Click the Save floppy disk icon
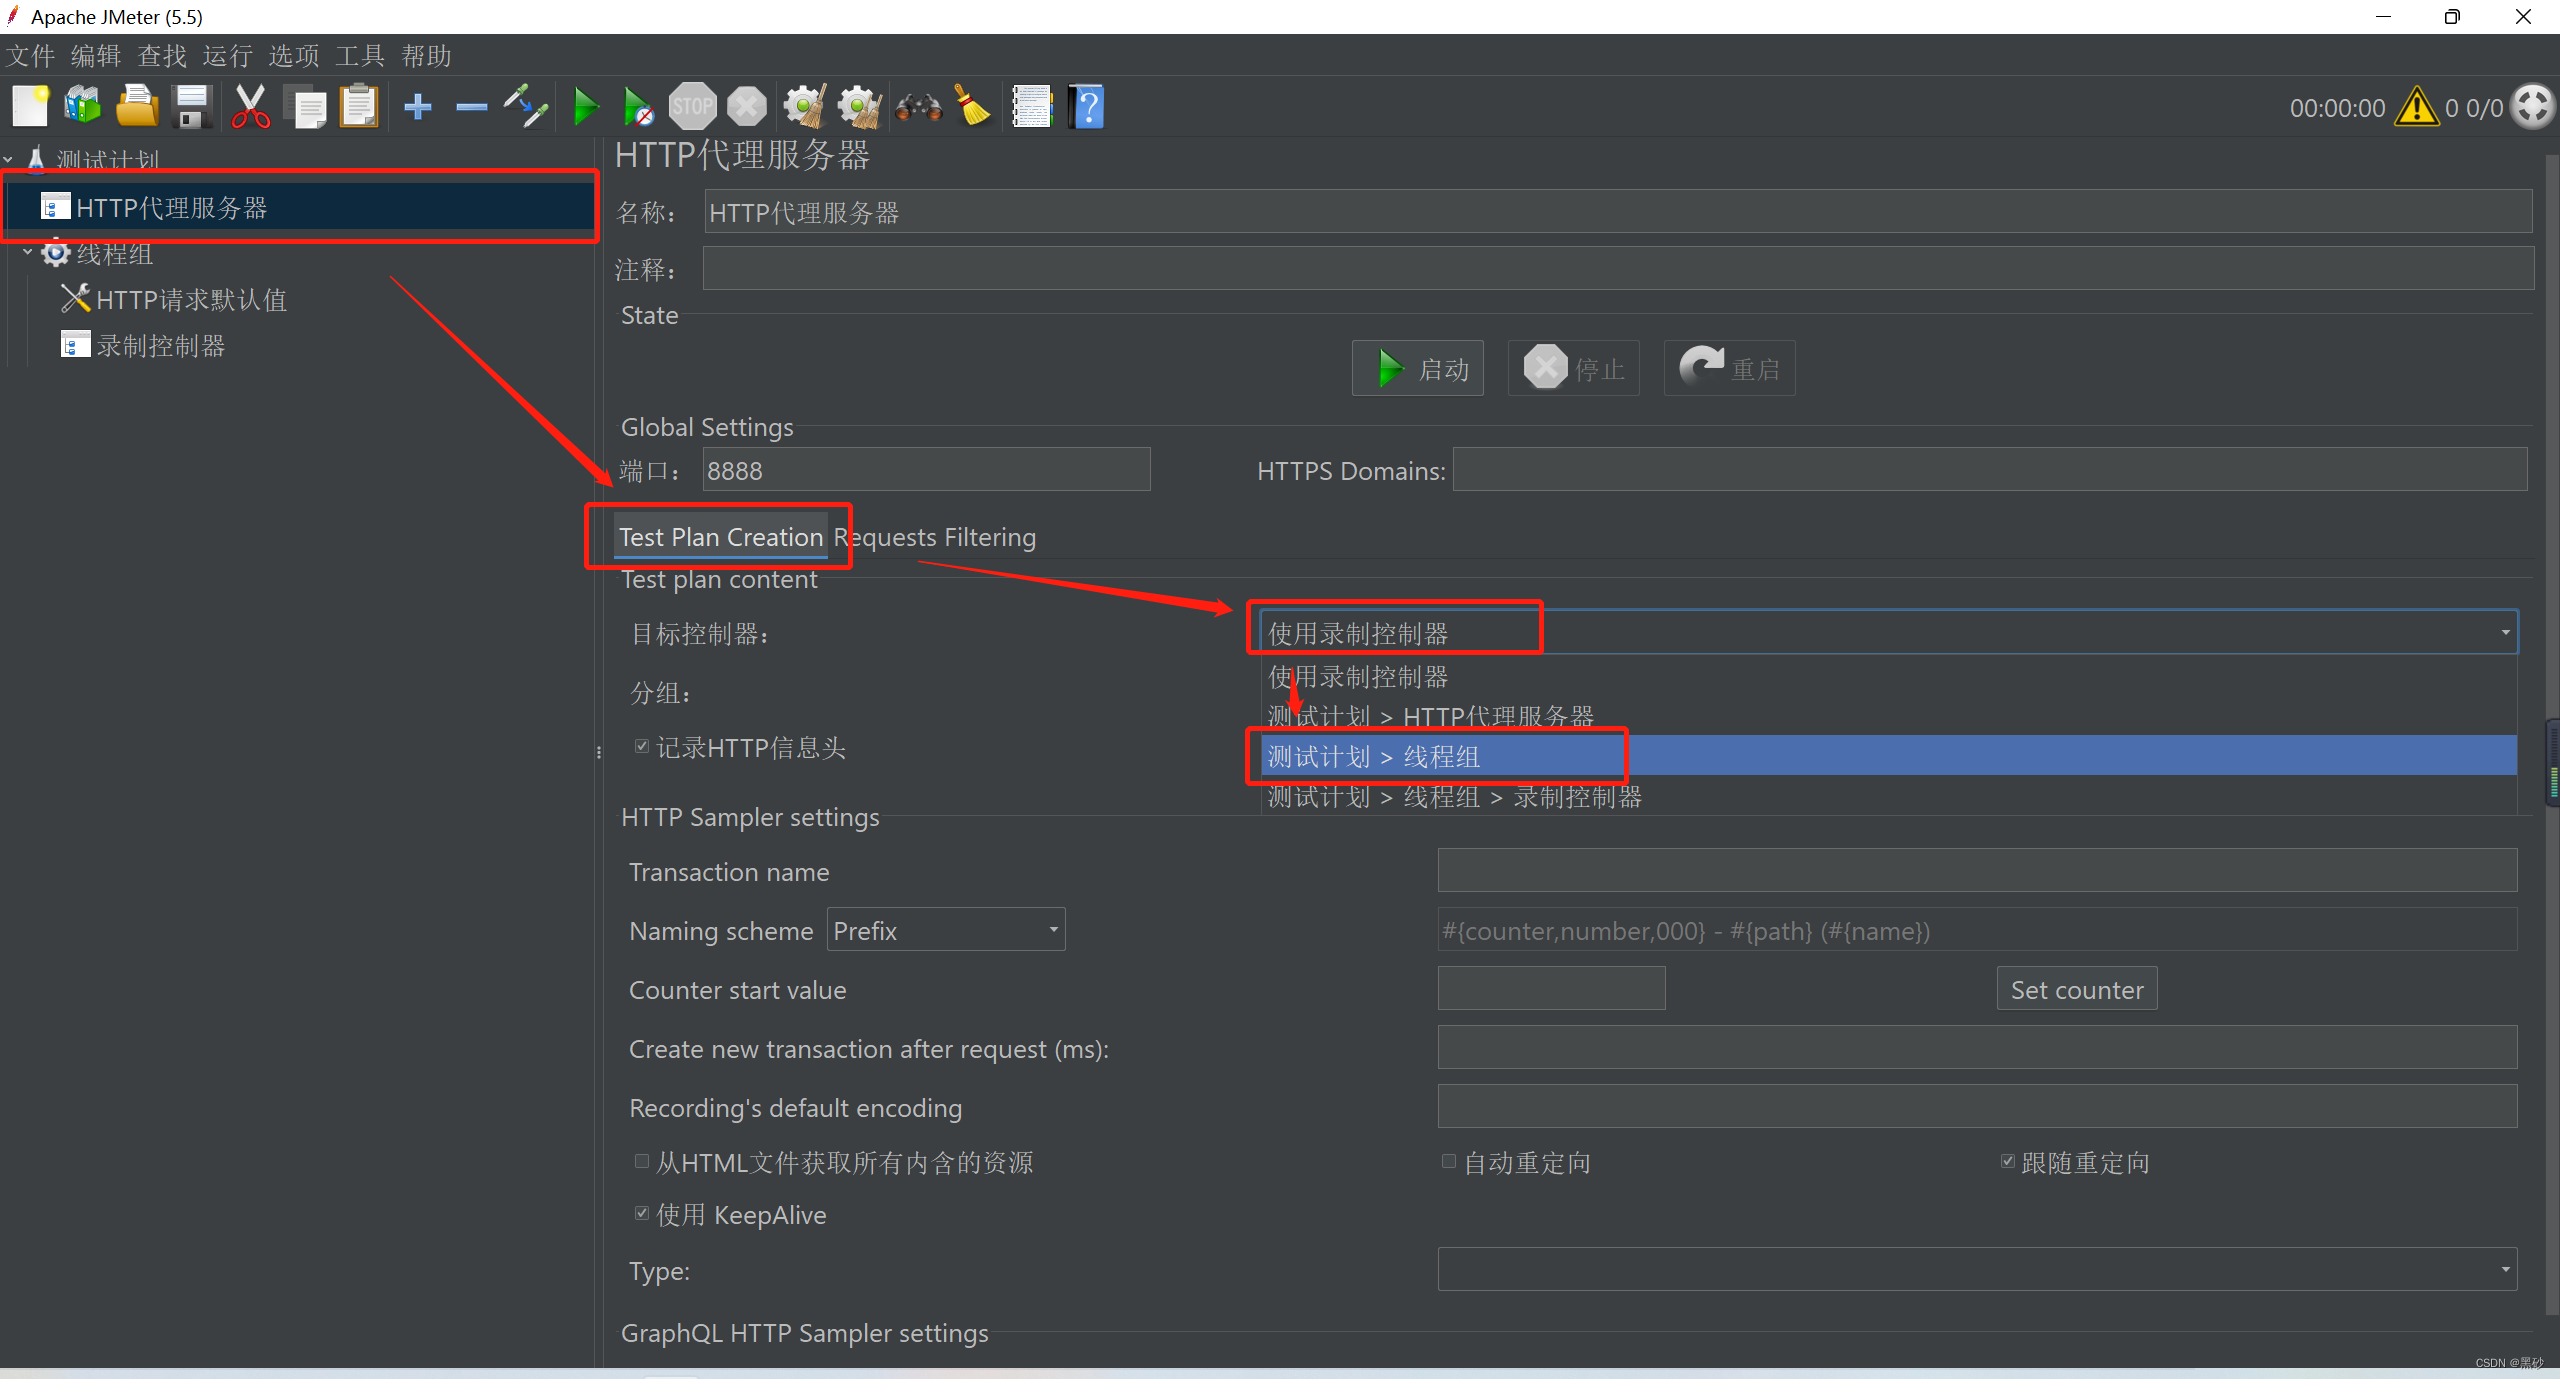 (x=192, y=106)
